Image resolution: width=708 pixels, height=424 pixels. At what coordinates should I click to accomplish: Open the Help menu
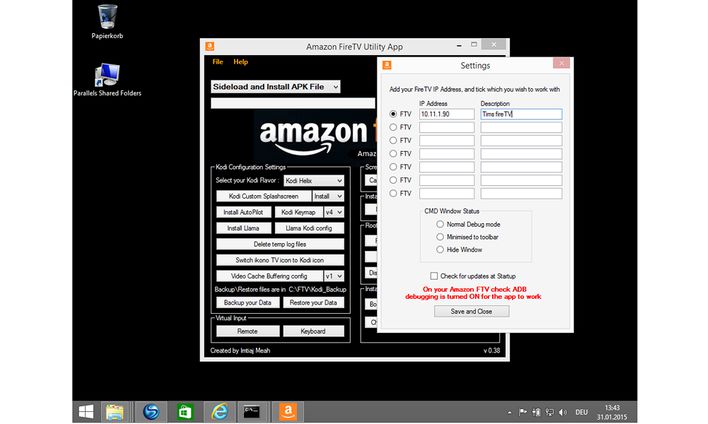click(x=241, y=62)
